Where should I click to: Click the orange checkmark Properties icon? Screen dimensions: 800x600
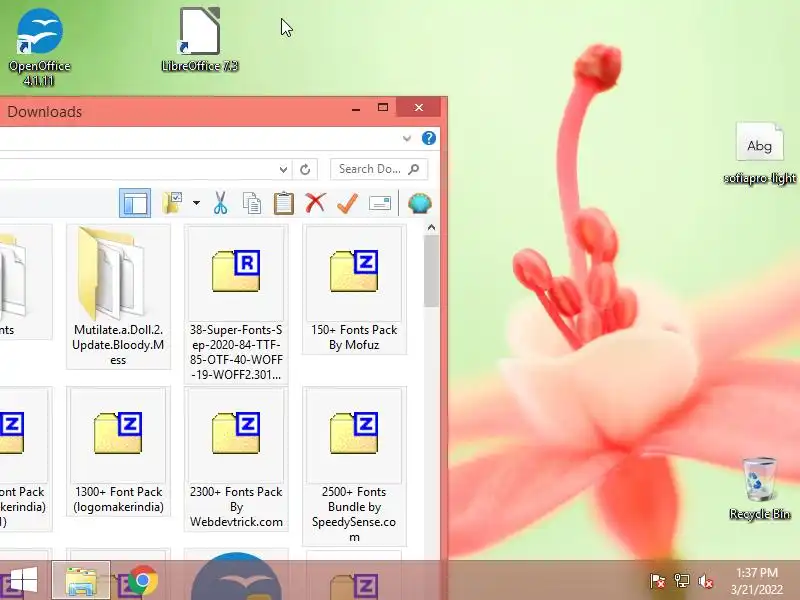pos(347,203)
